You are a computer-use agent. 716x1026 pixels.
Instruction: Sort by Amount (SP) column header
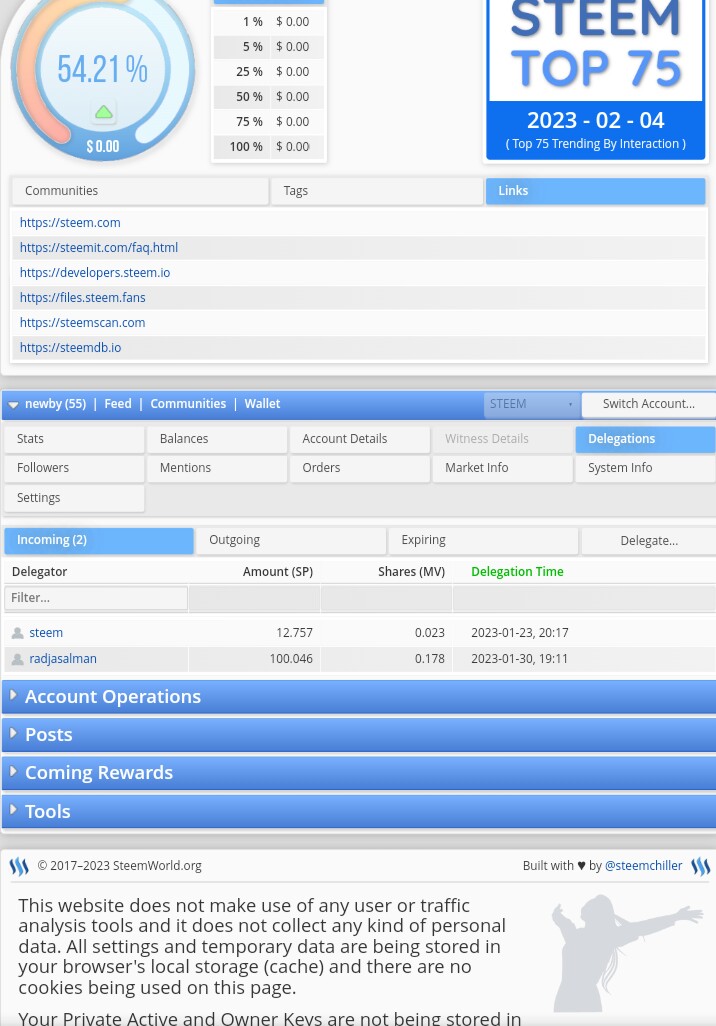(277, 572)
